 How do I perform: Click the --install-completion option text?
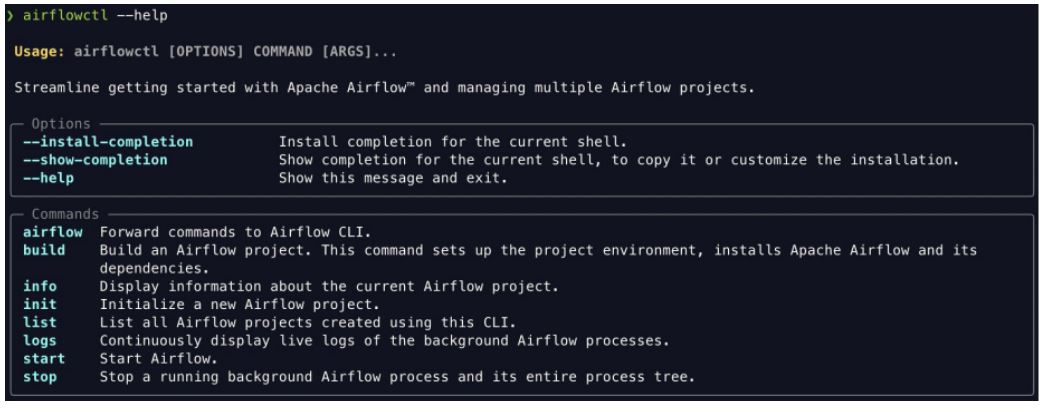click(108, 142)
